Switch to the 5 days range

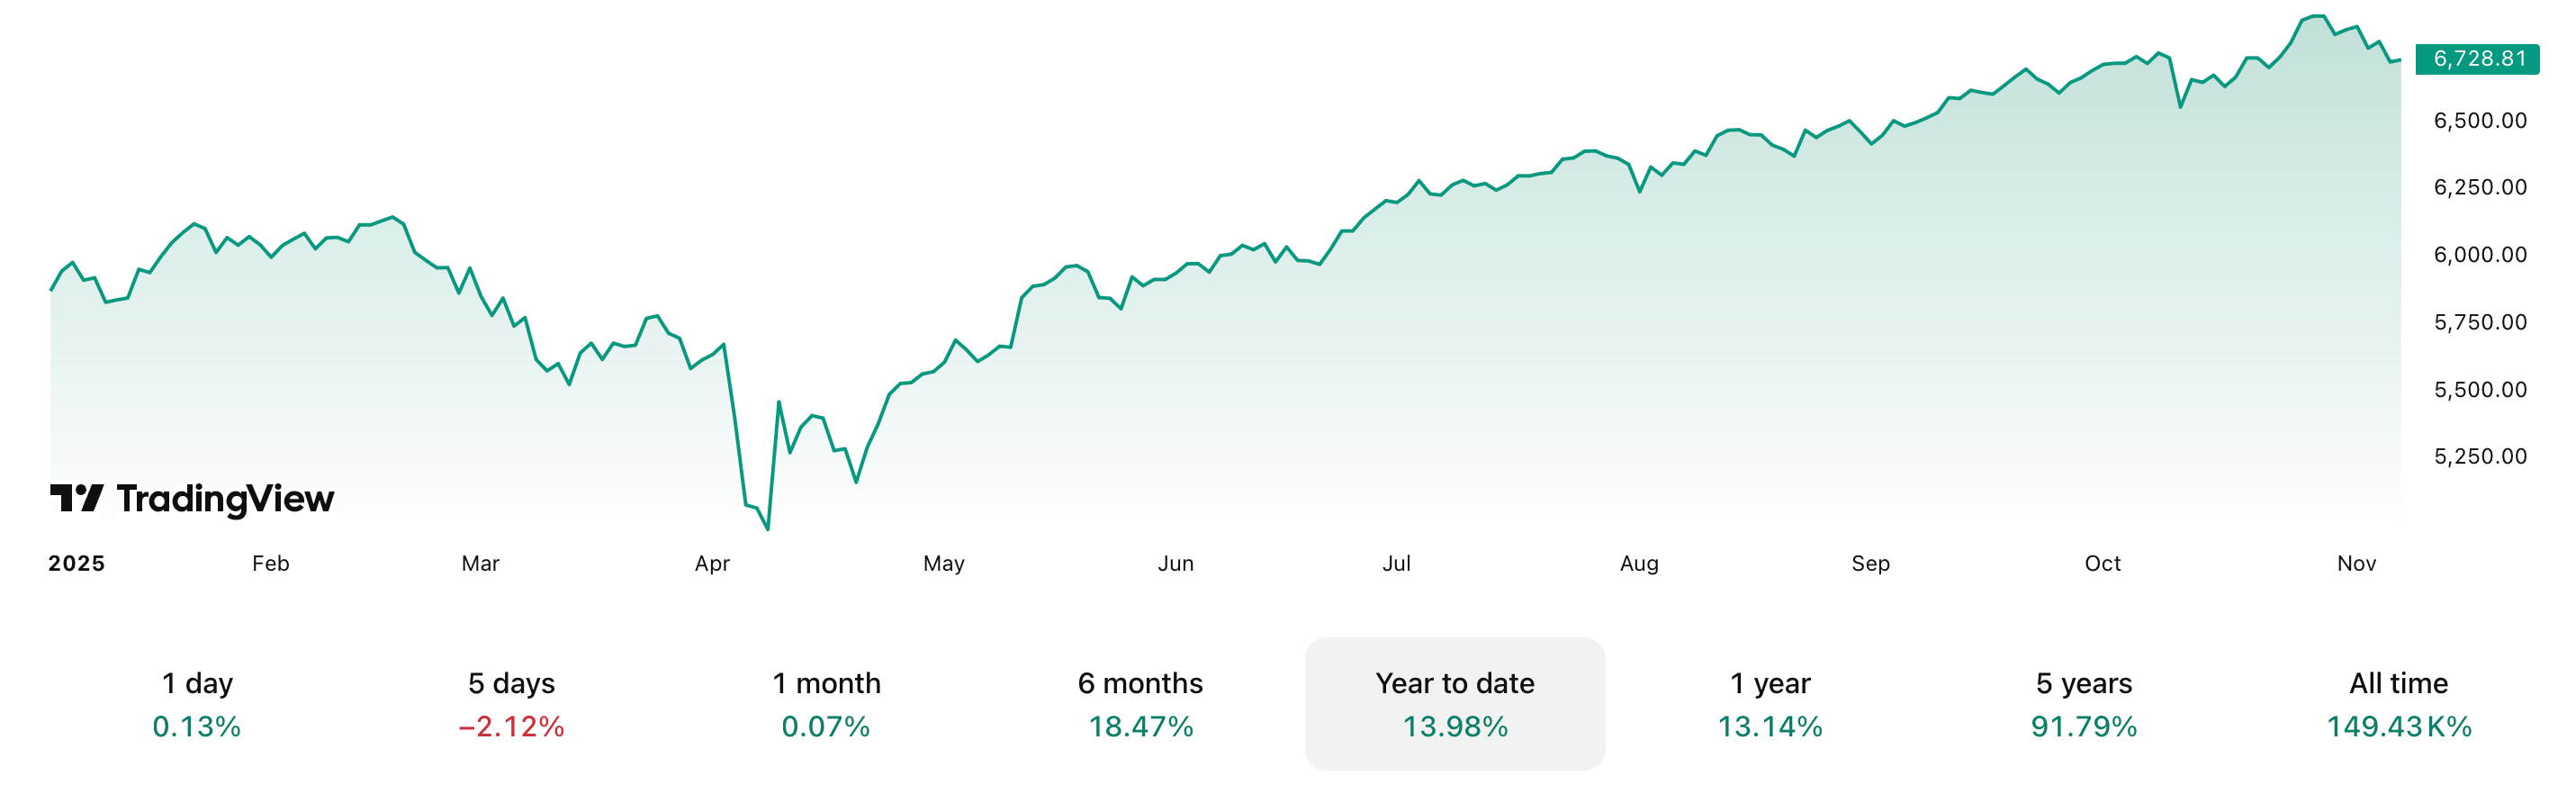(x=511, y=704)
